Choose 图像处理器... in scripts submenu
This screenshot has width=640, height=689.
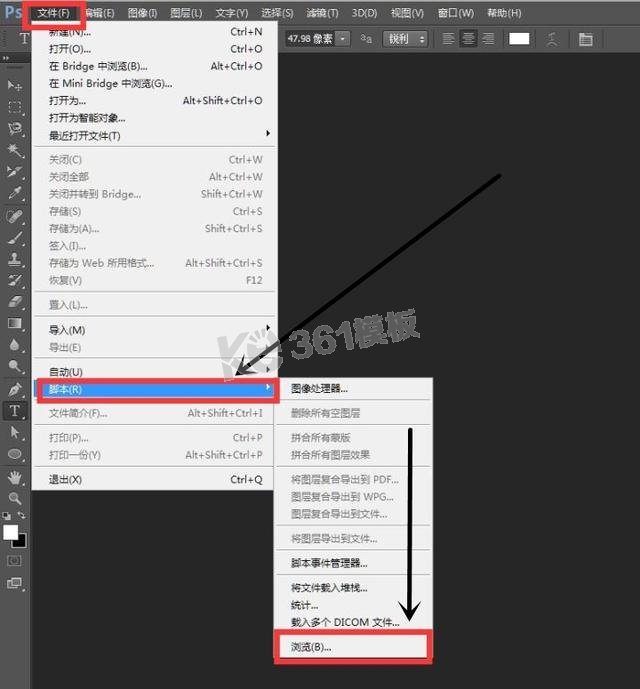click(353, 388)
